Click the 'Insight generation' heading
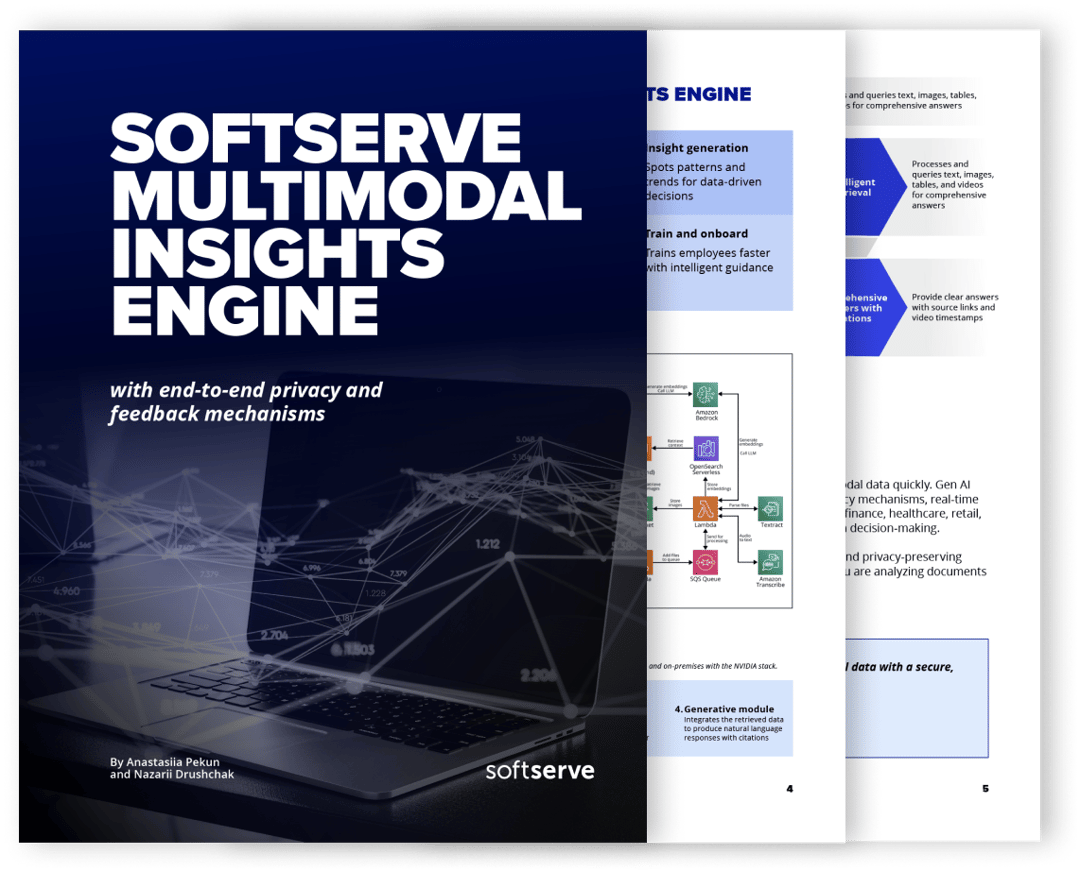The width and height of the screenshot is (1080, 871). [697, 148]
